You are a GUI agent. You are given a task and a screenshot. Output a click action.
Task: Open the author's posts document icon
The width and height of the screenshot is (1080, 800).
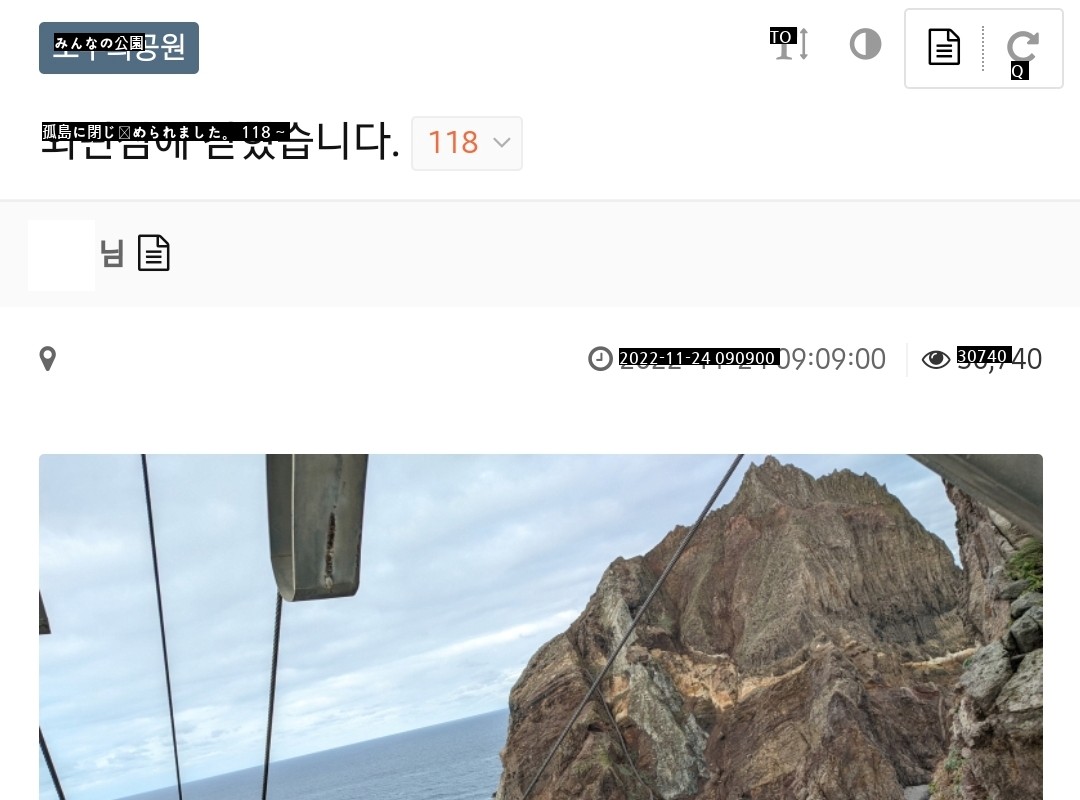coord(154,253)
